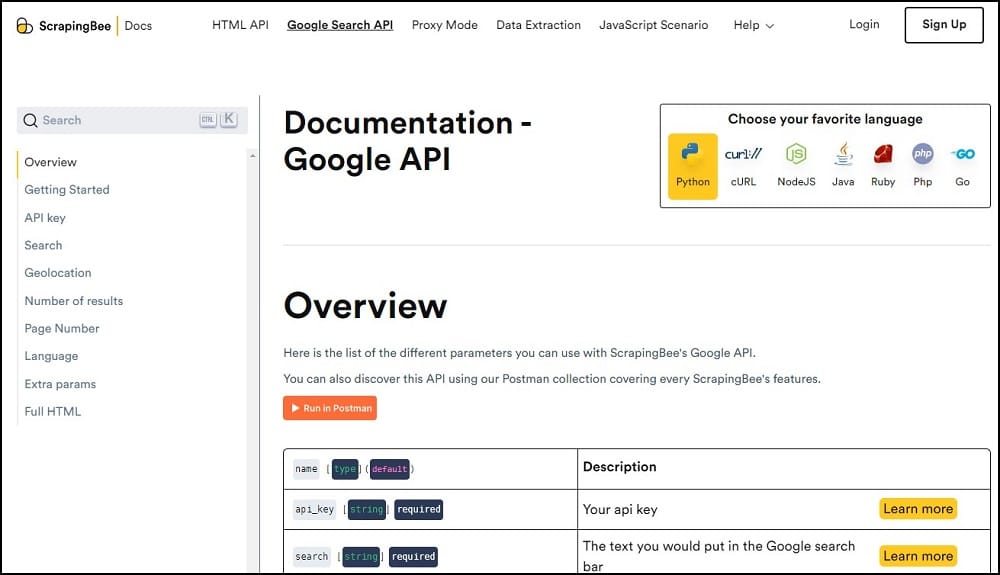This screenshot has height=575, width=1000.
Task: Go to Page Number in the sidebar
Action: coord(62,328)
